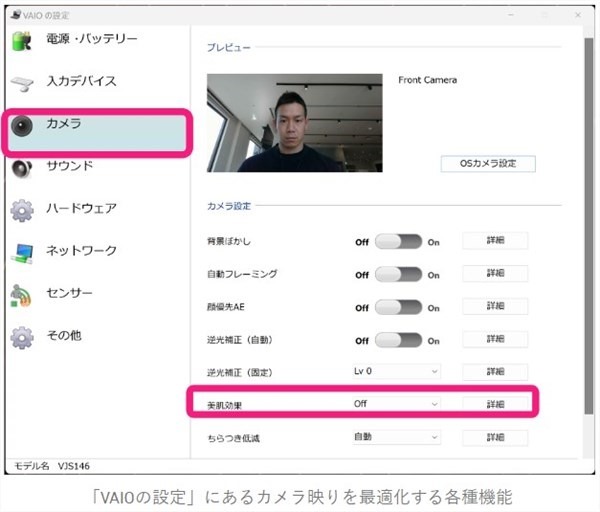Image resolution: width=600 pixels, height=512 pixels.
Task: Click the 美肌効果 label
Action: coord(224,405)
